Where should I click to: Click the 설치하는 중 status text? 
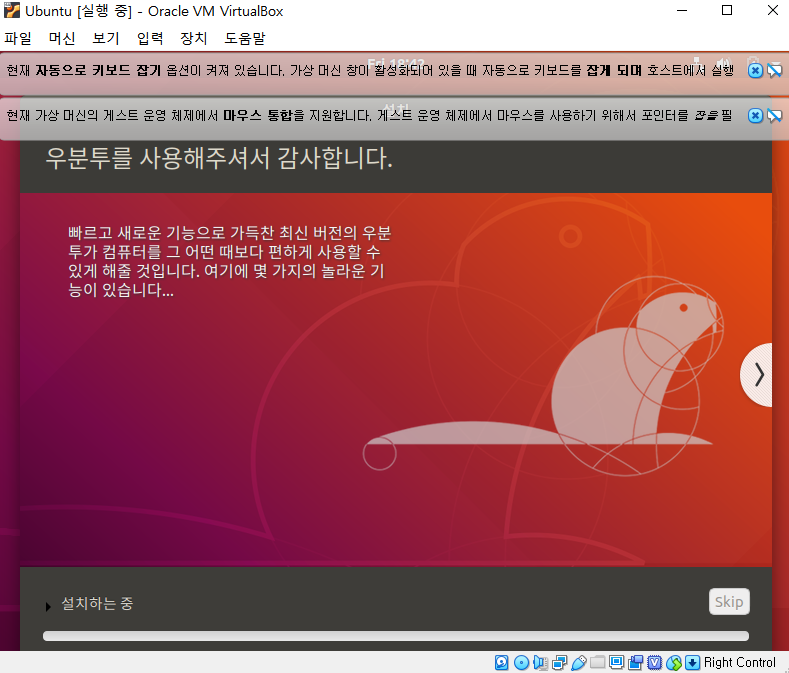pos(97,603)
